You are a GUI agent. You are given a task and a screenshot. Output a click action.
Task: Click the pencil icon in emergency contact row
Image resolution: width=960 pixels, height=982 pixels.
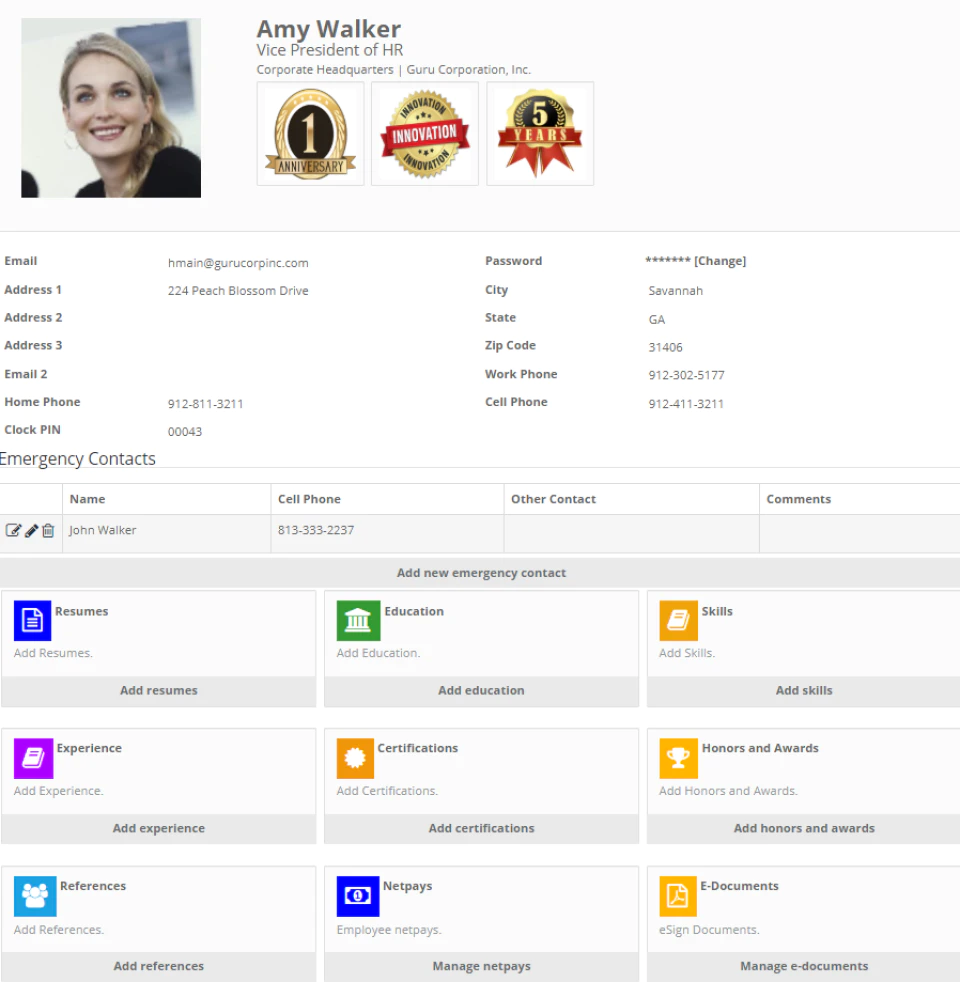coord(31,530)
